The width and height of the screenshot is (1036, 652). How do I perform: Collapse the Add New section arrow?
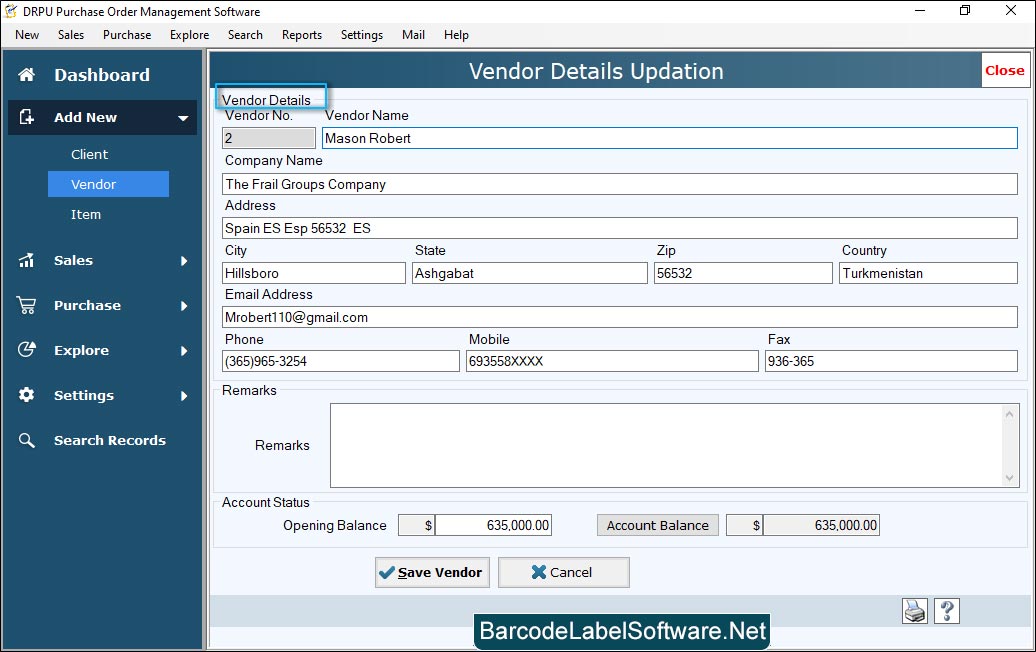point(183,118)
